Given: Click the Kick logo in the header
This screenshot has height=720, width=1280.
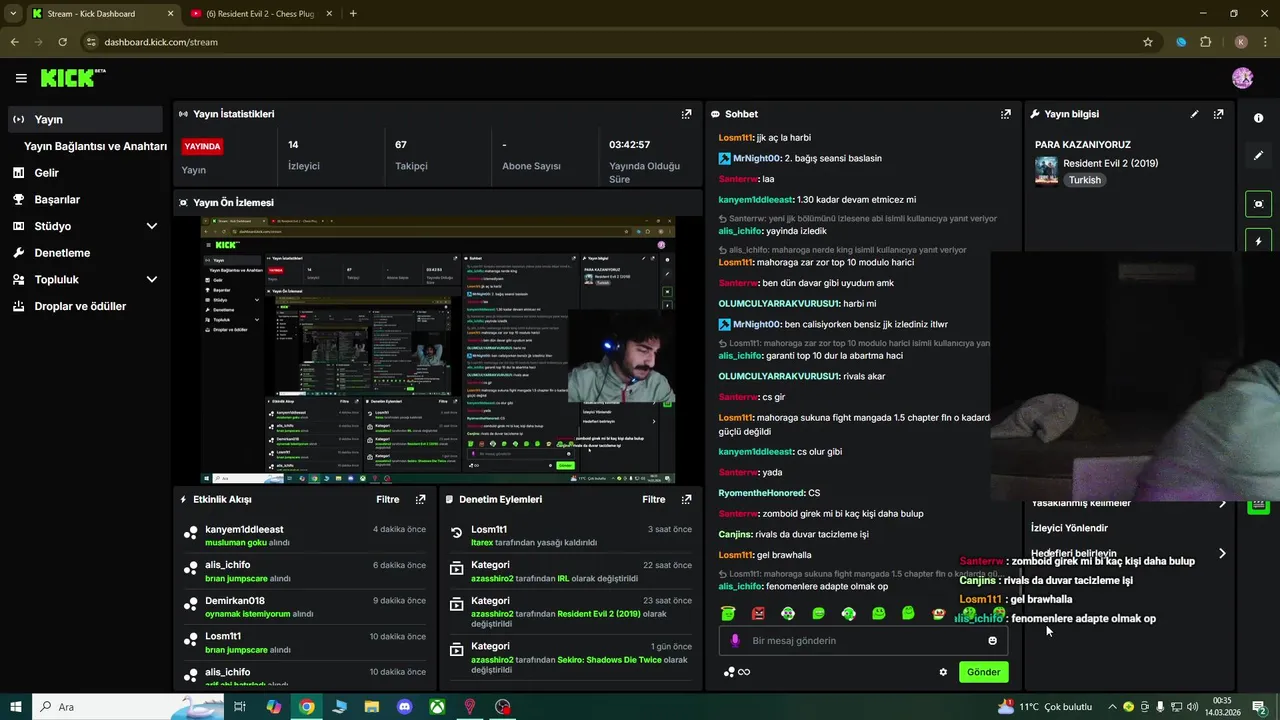Looking at the screenshot, I should point(73,78).
